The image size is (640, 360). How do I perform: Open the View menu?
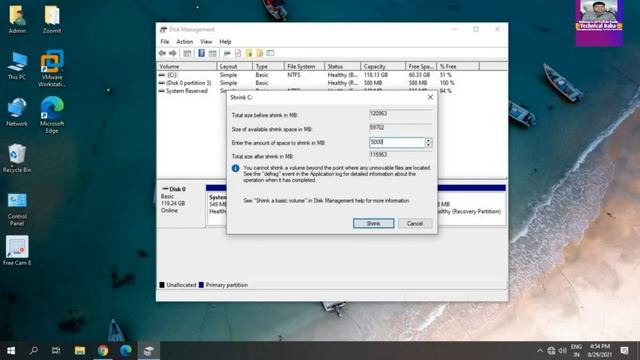tap(206, 42)
